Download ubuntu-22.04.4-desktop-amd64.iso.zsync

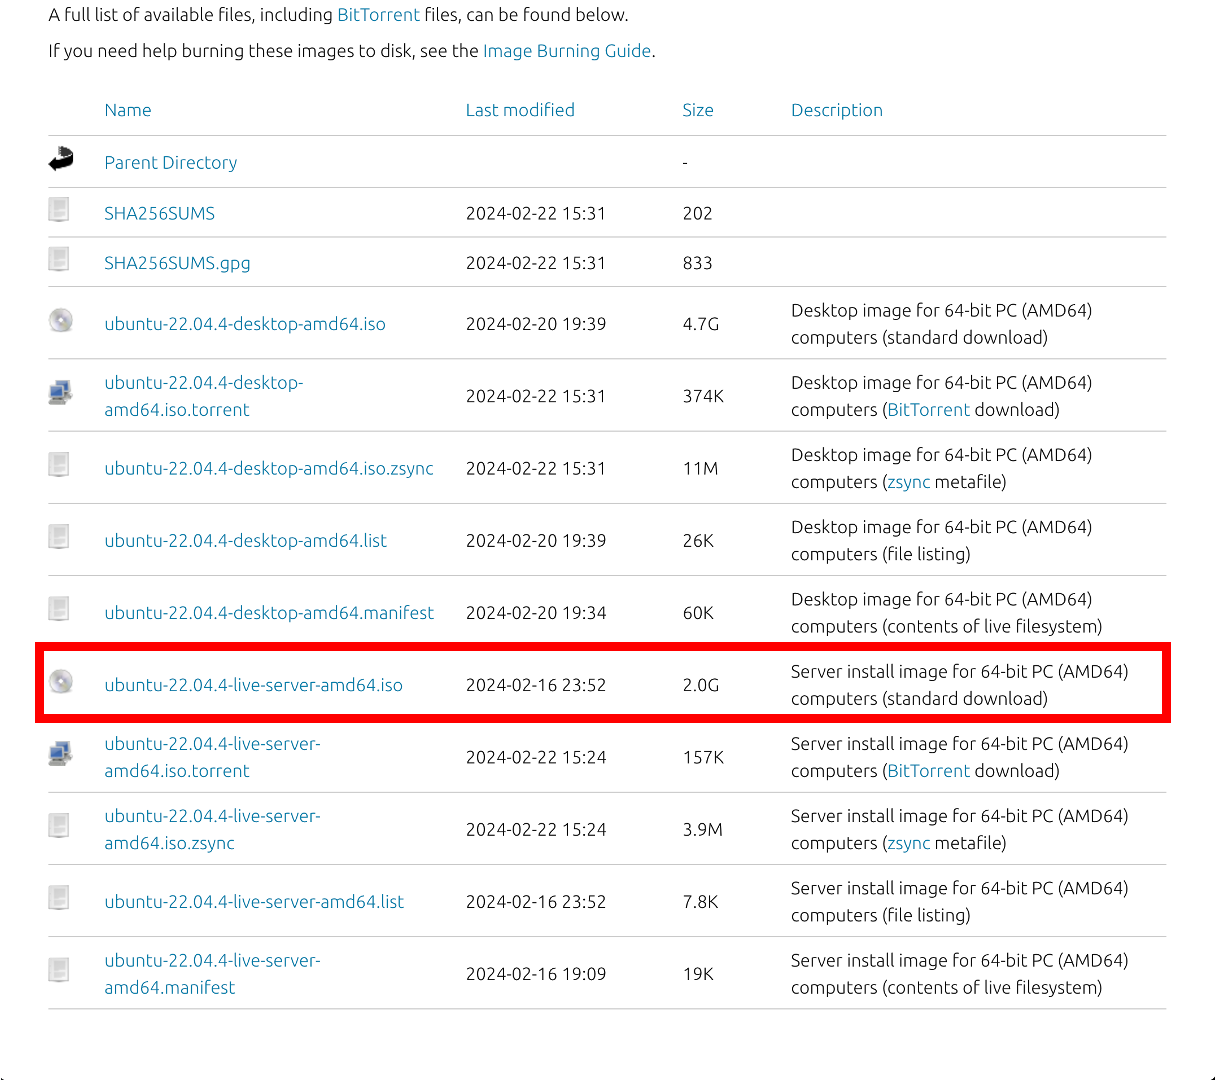(269, 468)
